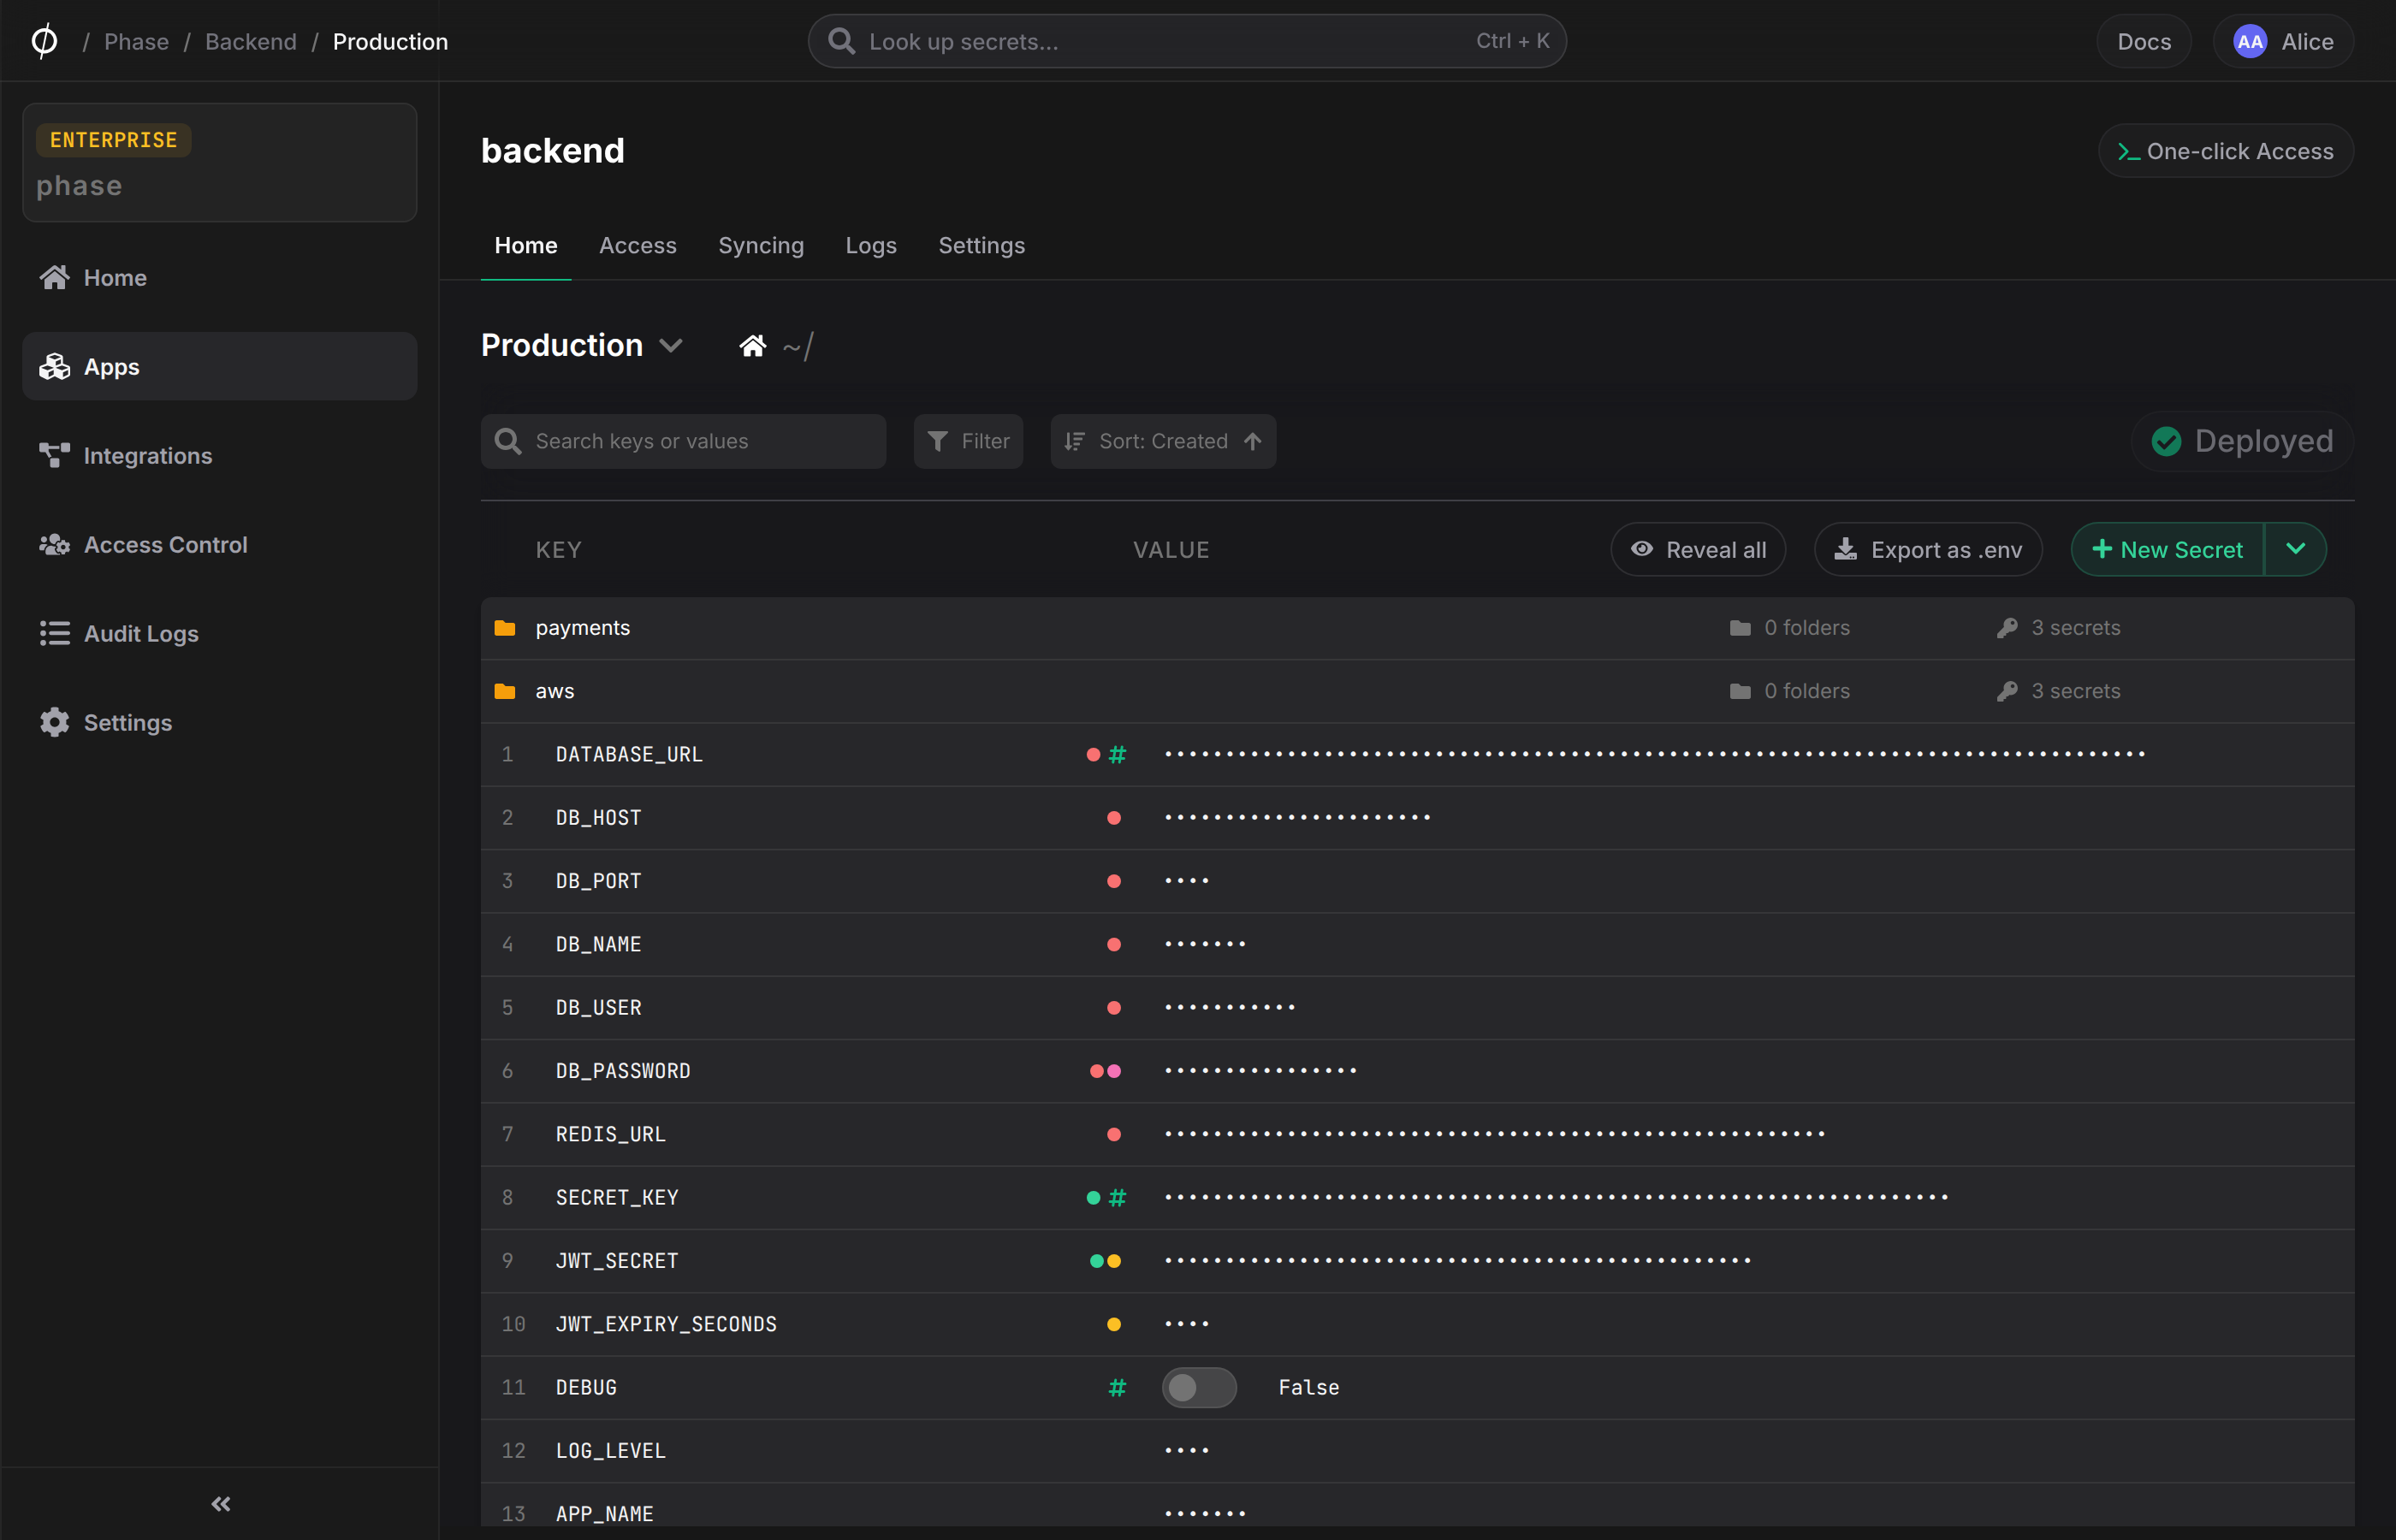Click the green hash icon on DATABASE_URL

(x=1117, y=754)
